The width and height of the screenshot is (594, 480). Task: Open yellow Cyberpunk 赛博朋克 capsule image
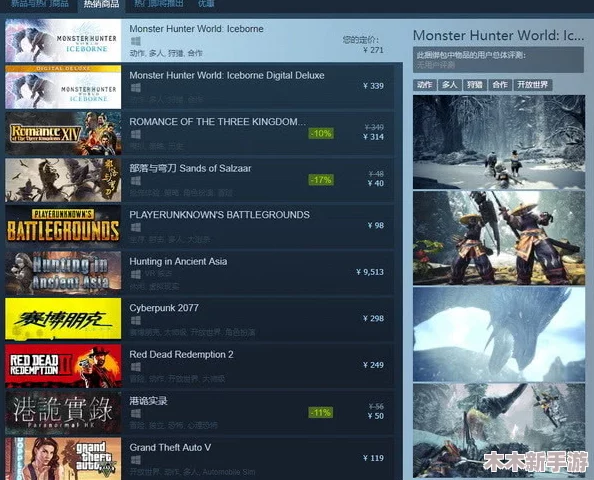tap(63, 319)
